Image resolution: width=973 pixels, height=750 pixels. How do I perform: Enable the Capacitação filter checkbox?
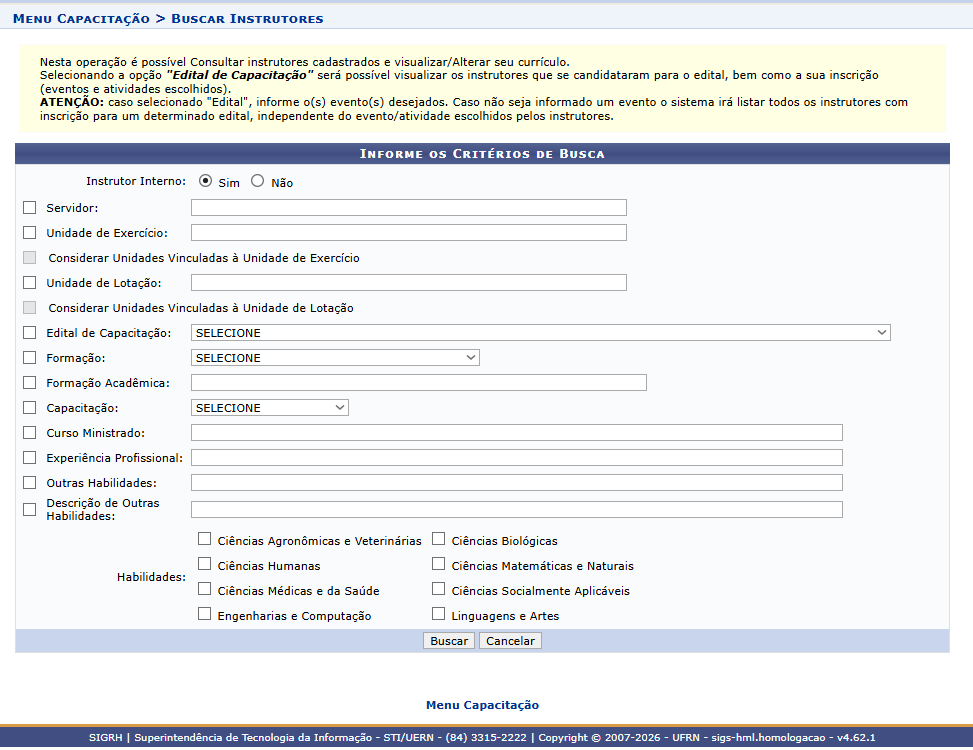click(x=29, y=408)
